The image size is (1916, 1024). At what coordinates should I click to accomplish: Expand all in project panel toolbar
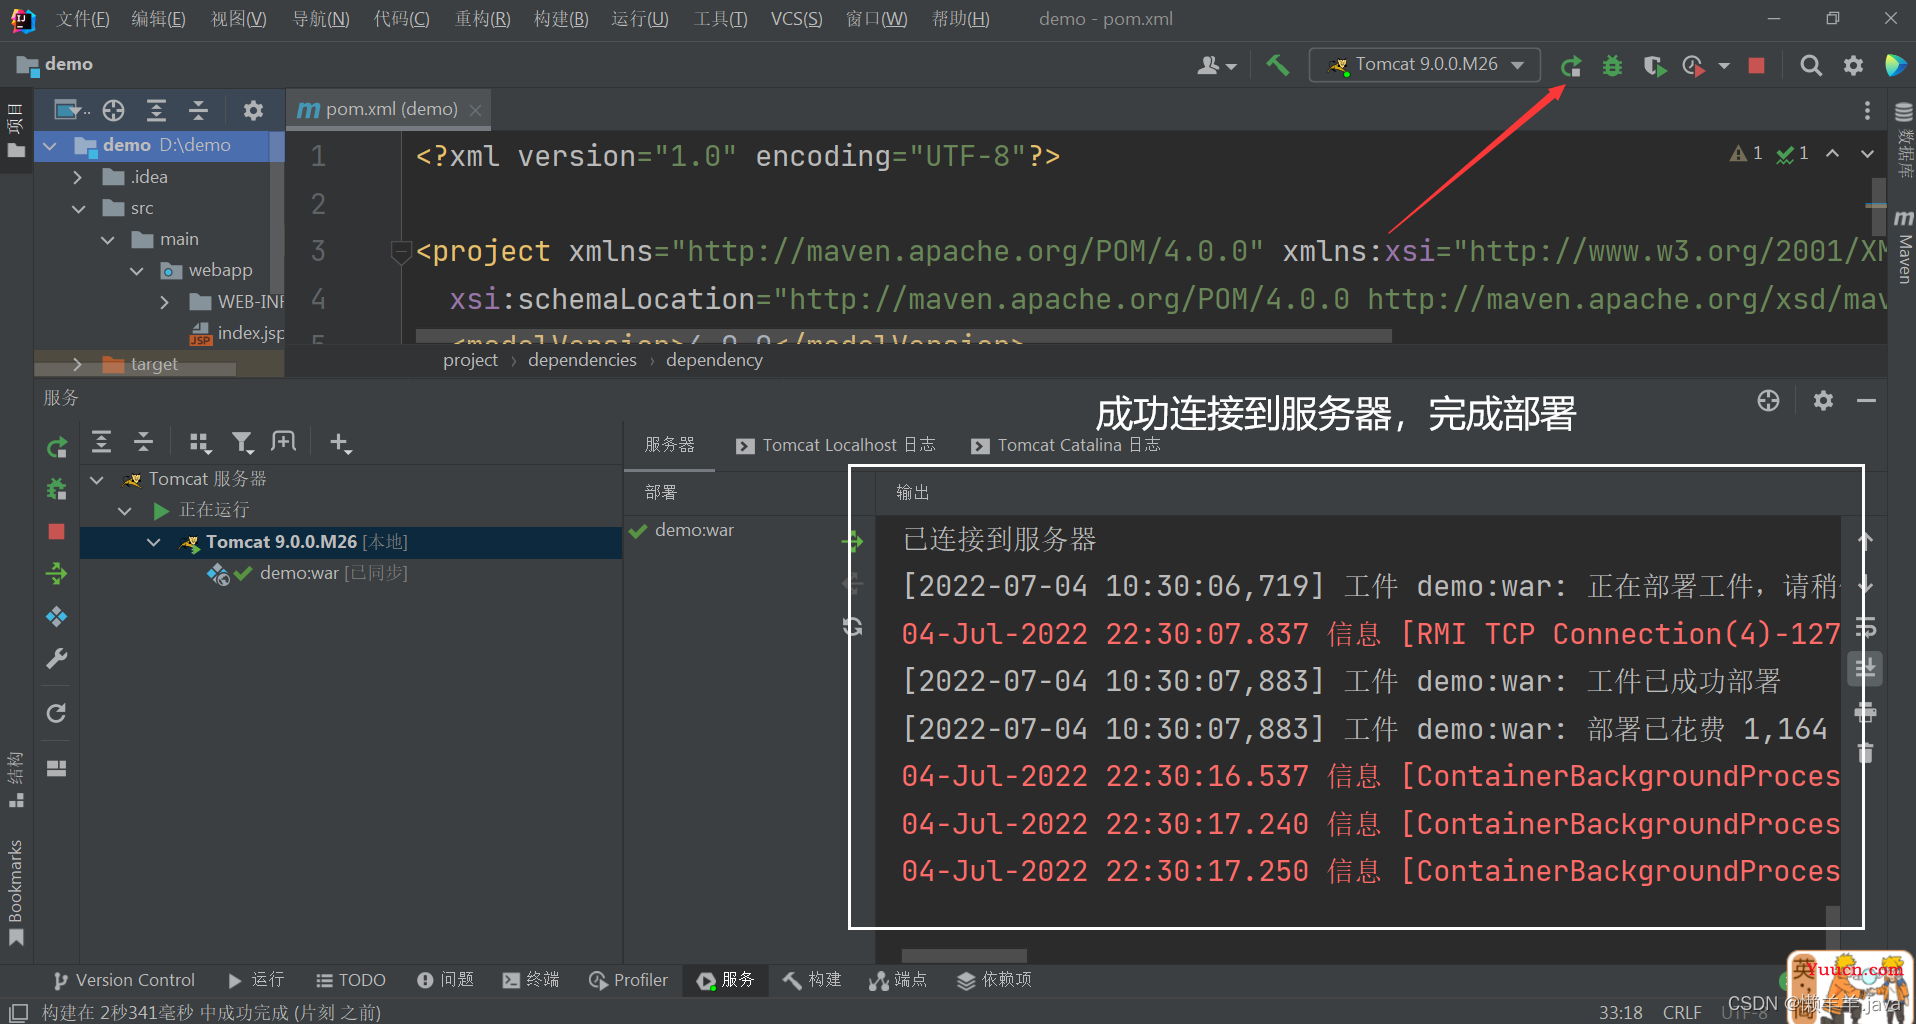point(156,110)
